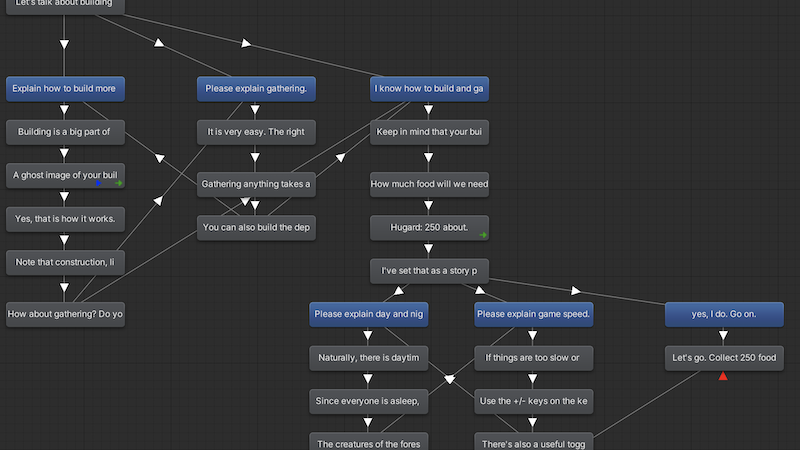The height and width of the screenshot is (450, 800).
Task: Click the 'Since everyone is asleep,' node
Action: pos(369,401)
